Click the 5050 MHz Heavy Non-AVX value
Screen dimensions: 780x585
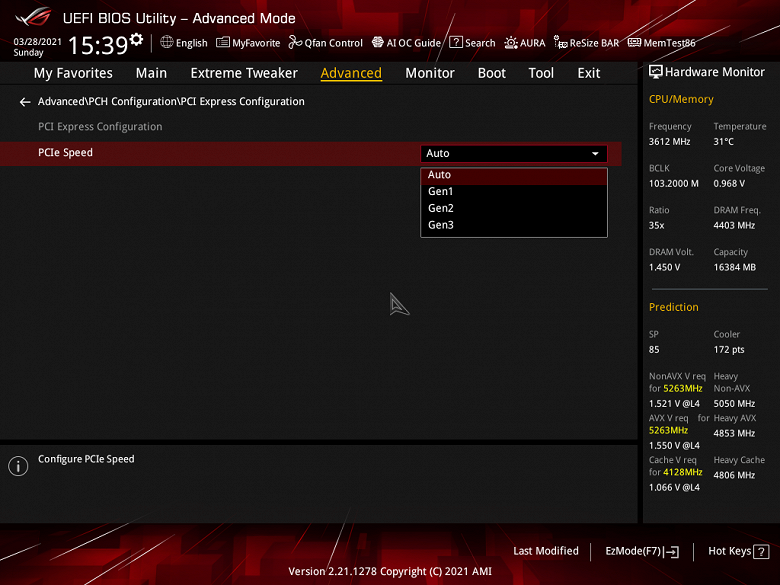(x=734, y=403)
